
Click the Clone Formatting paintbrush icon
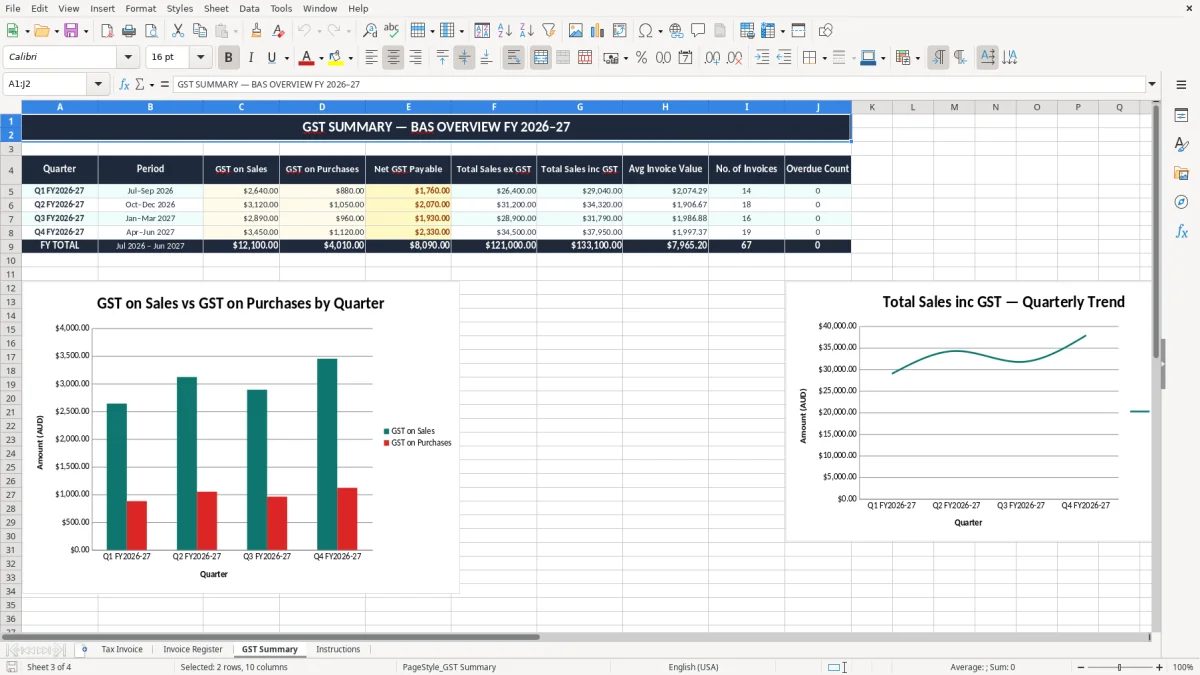coord(257,31)
